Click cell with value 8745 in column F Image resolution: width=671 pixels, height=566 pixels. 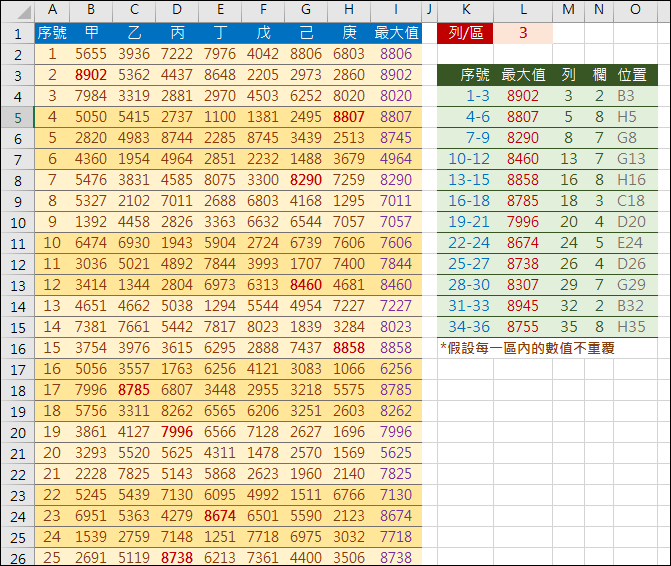[x=263, y=138]
